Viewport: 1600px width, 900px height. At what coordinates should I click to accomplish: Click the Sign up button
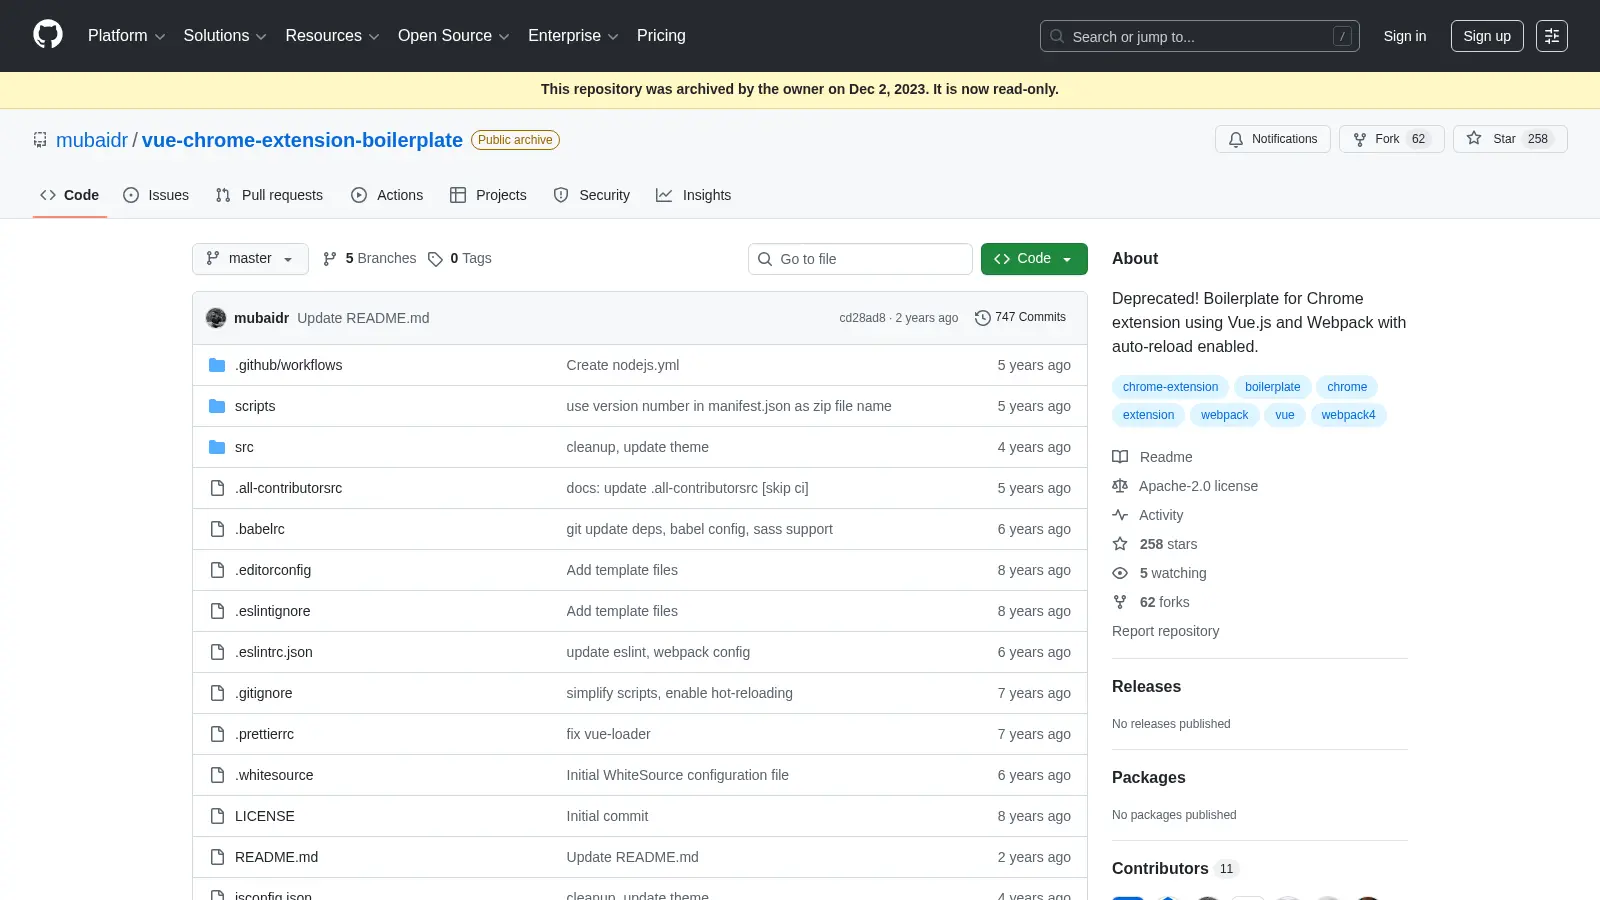1487,36
